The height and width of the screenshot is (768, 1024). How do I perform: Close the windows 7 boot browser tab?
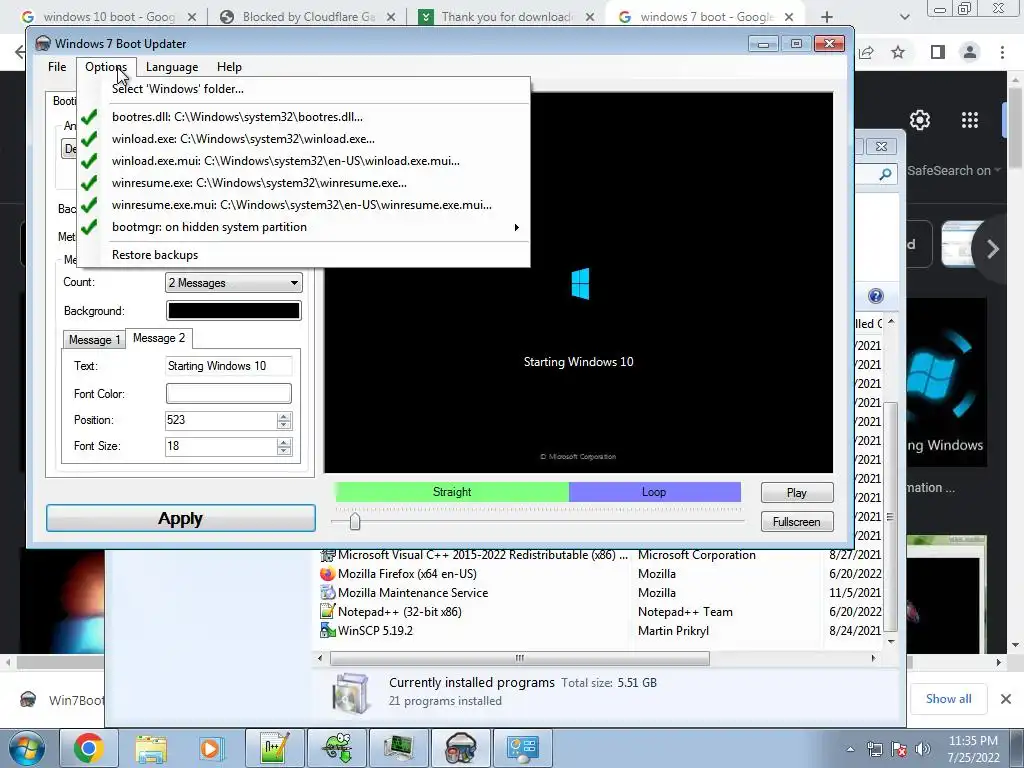pos(789,17)
